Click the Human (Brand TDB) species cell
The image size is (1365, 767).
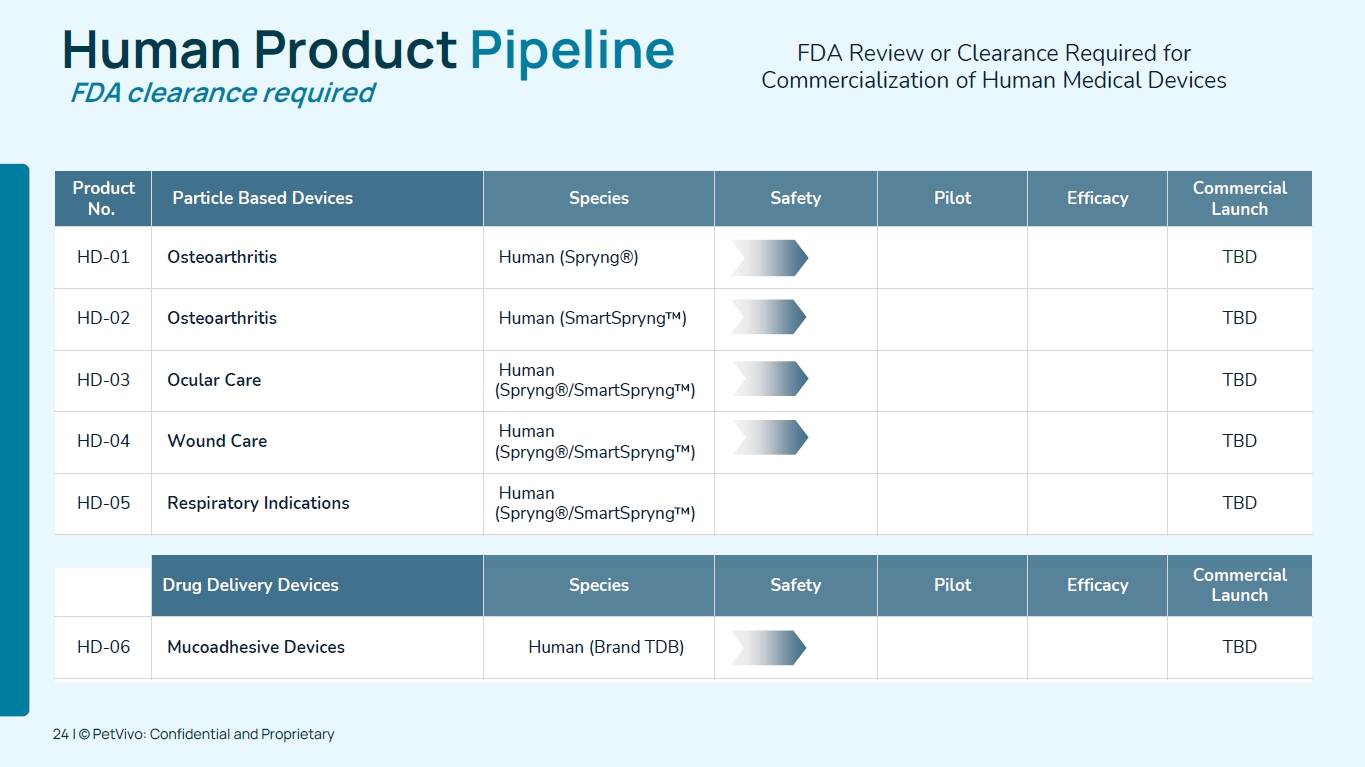tap(606, 647)
